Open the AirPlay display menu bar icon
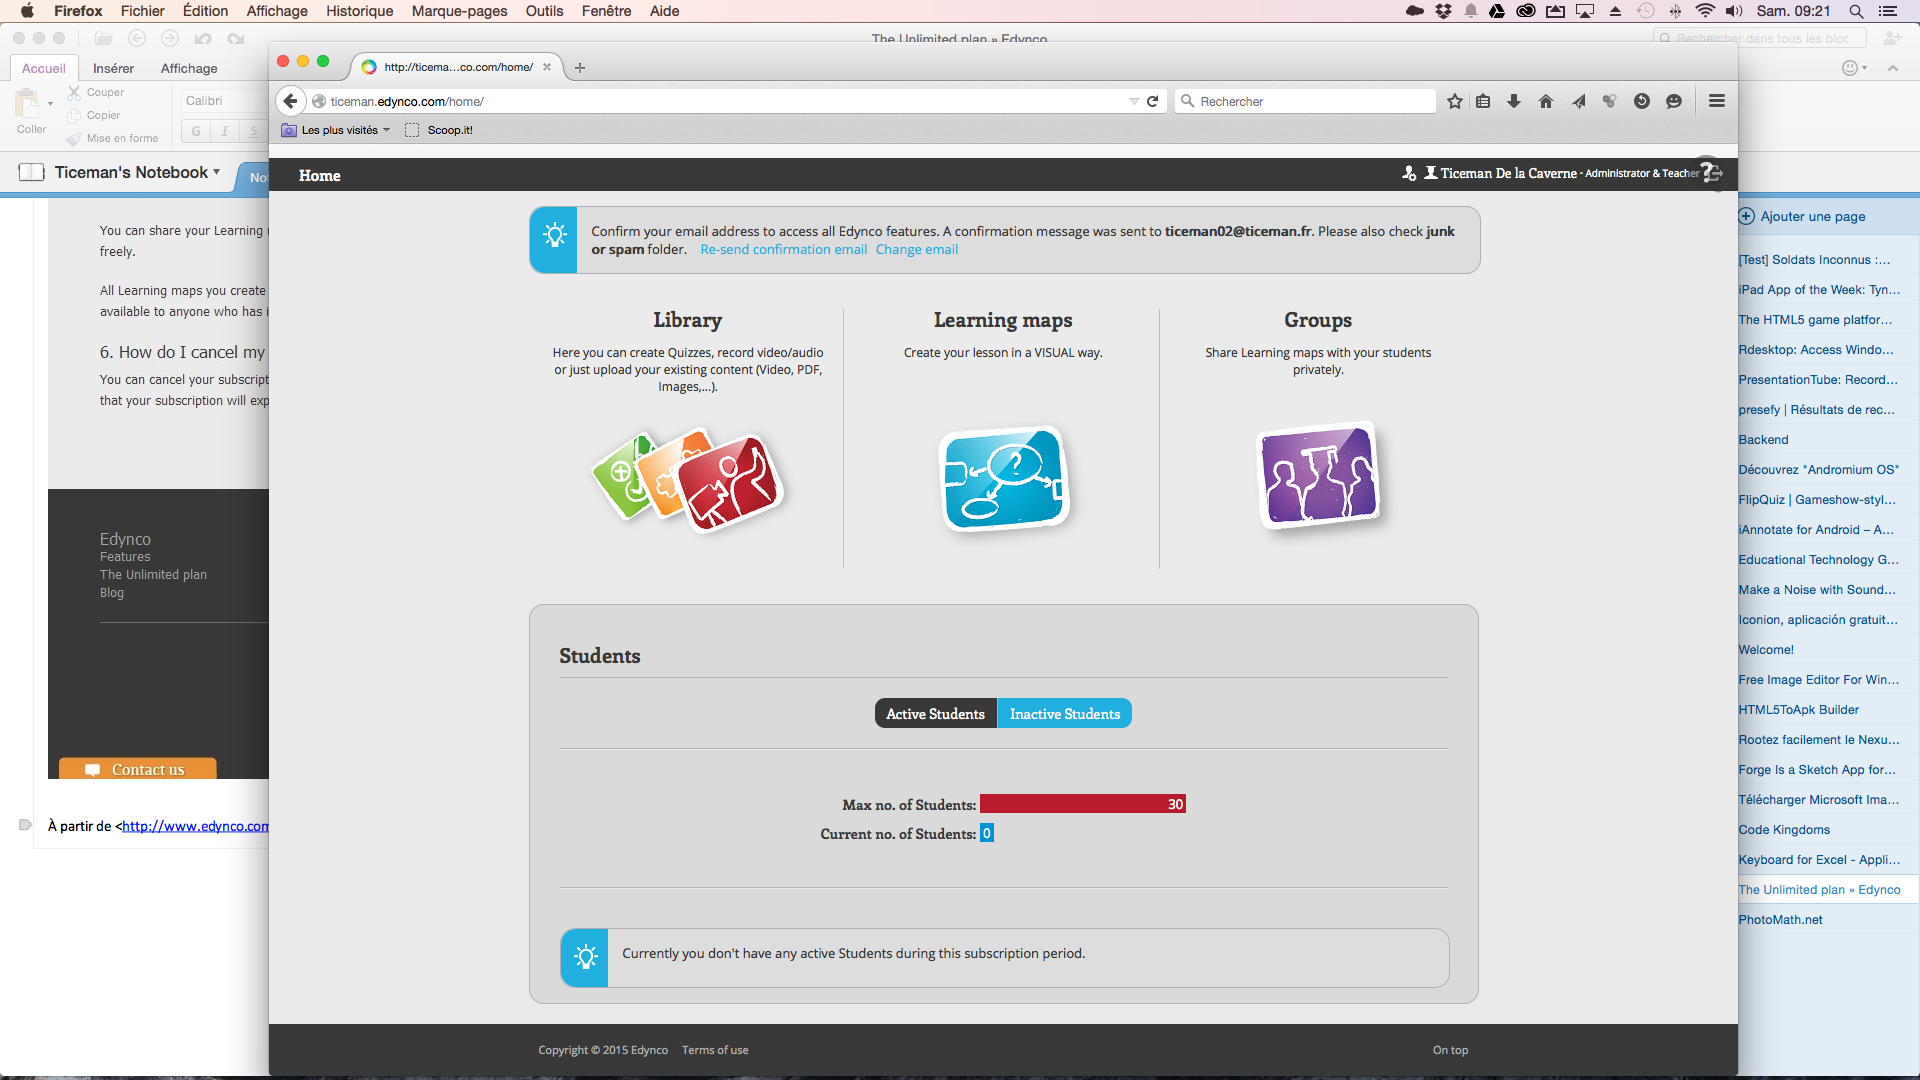This screenshot has width=1920, height=1080. 1585,11
